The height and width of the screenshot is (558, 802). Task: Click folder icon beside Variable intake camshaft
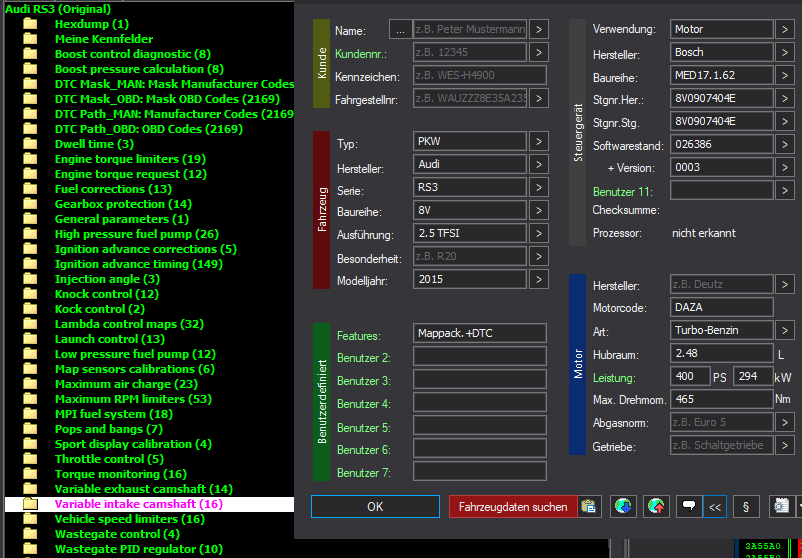point(31,504)
